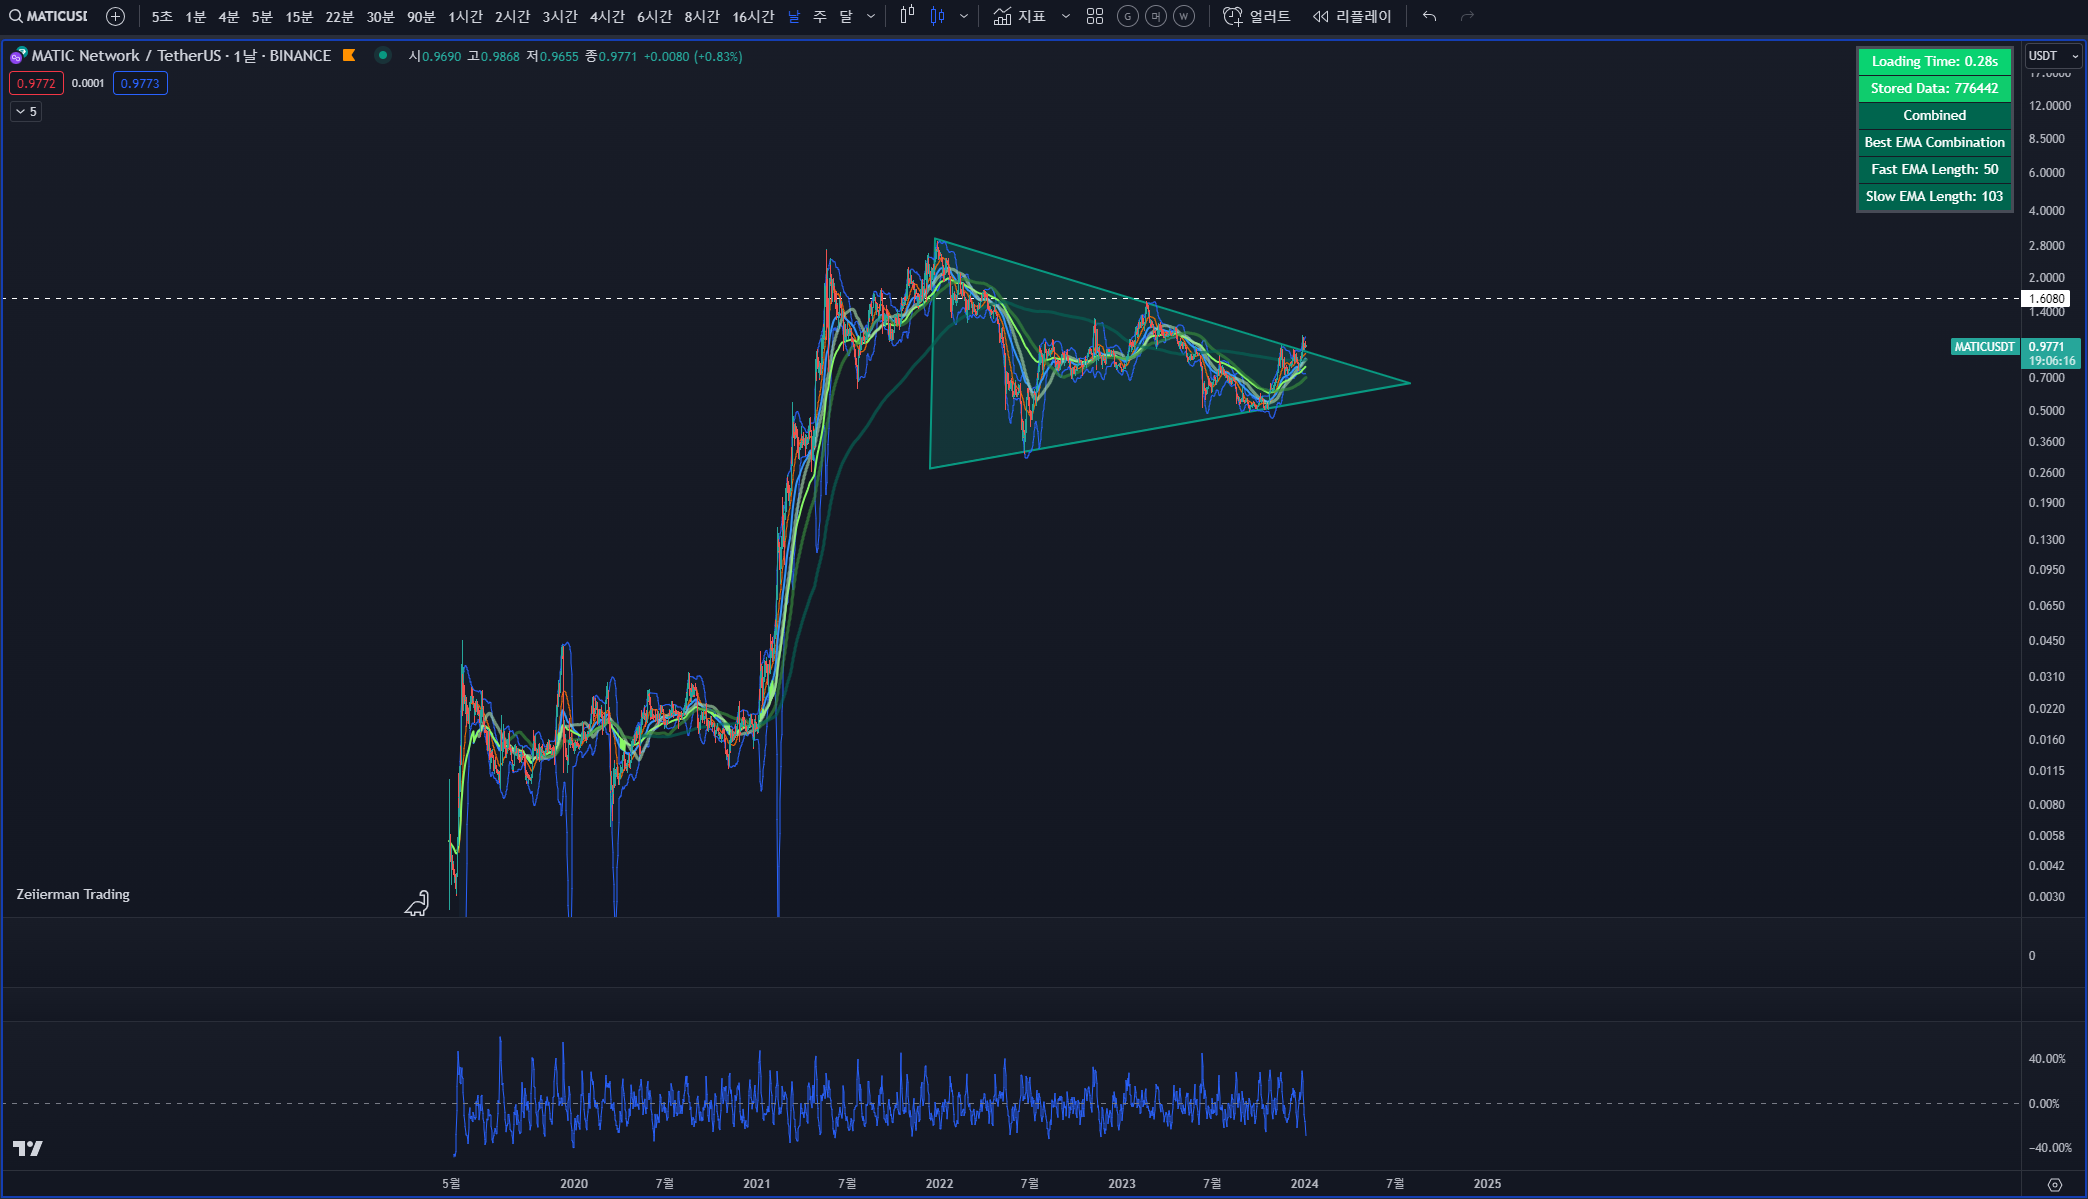Viewport: 2088px width, 1199px height.
Task: Click the red sell price 0.9772 button
Action: click(36, 84)
